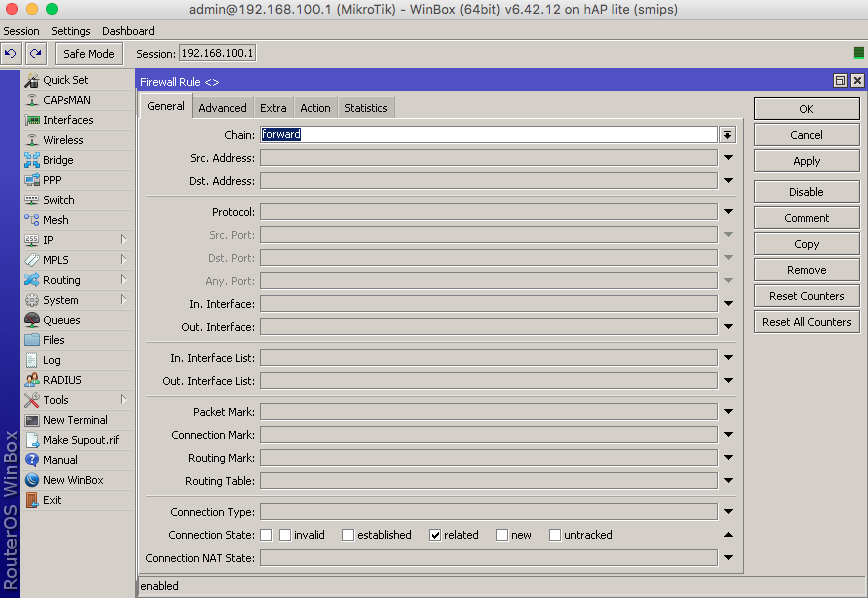Check the invalid connection state
The image size is (868, 598).
(x=285, y=535)
